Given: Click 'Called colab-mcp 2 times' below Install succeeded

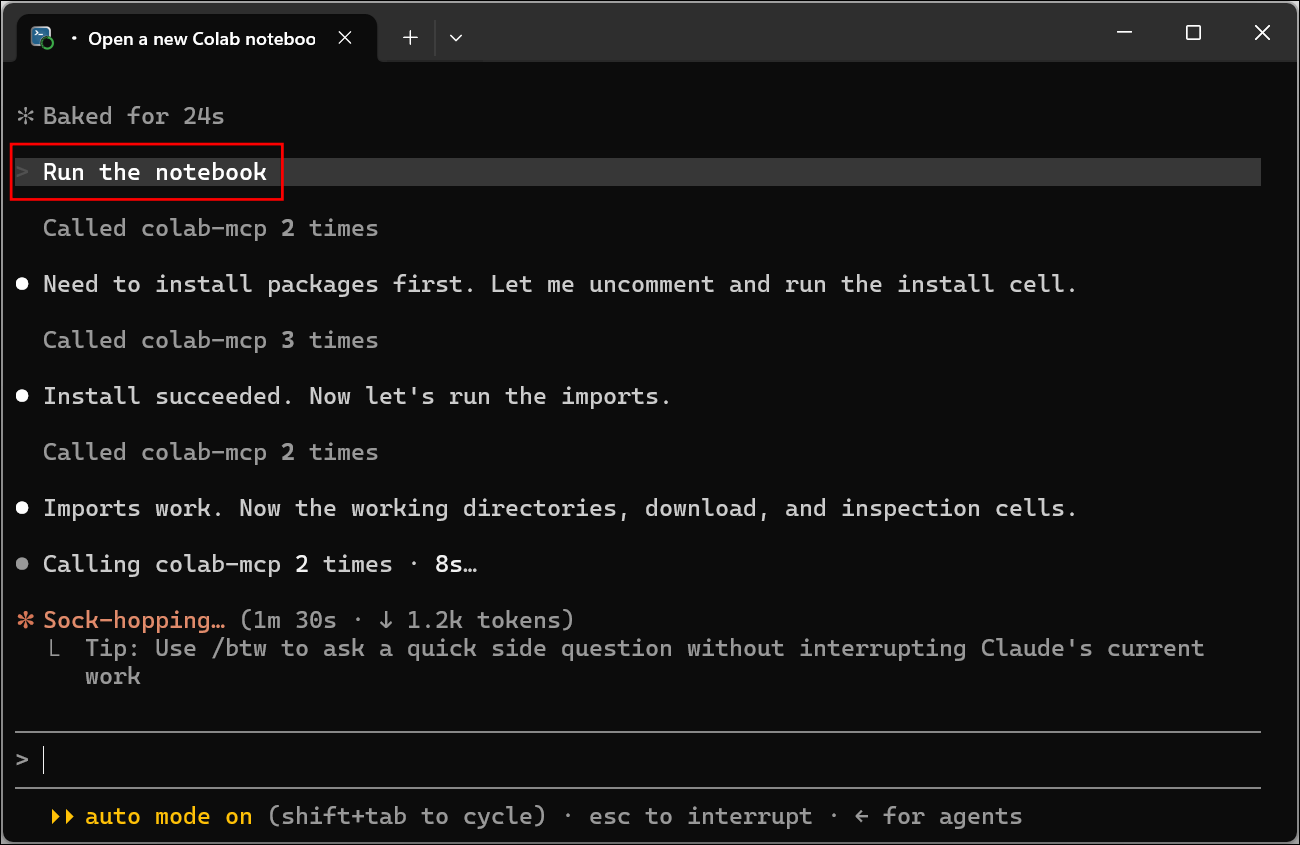Looking at the screenshot, I should coord(210,452).
